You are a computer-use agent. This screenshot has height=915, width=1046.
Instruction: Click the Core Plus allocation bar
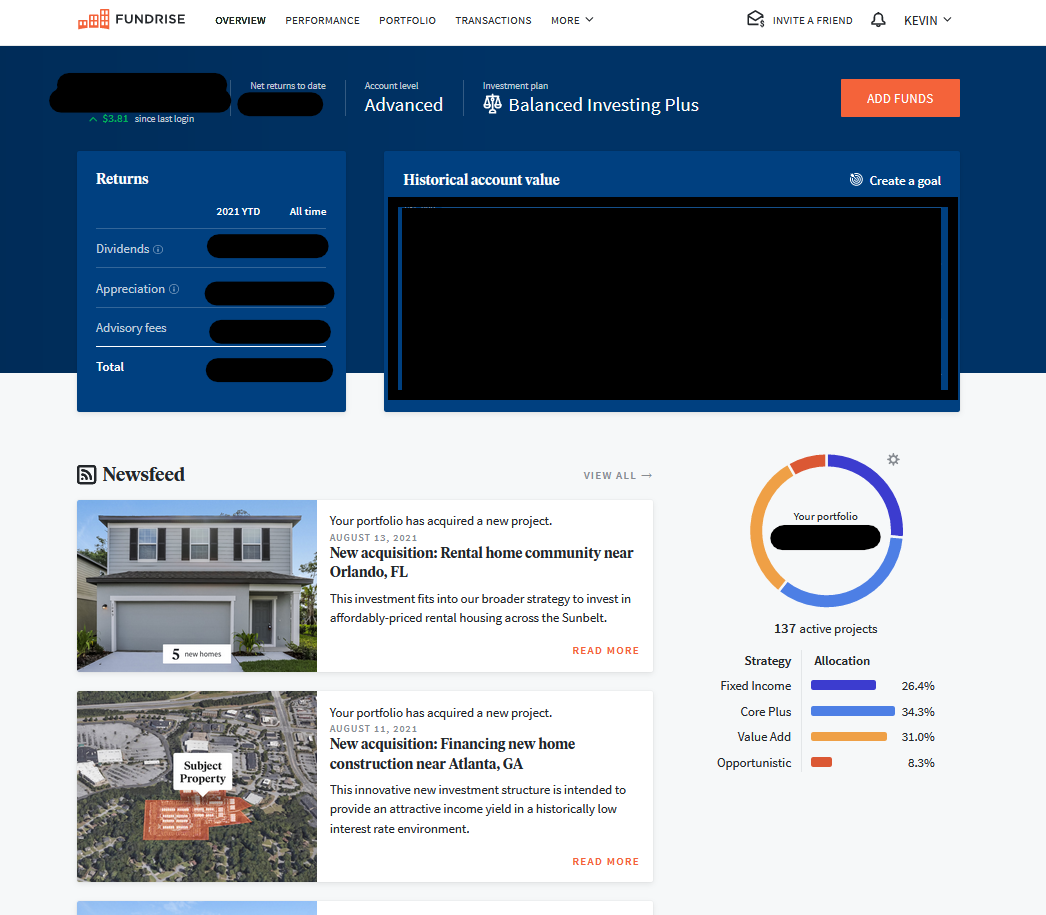[852, 712]
